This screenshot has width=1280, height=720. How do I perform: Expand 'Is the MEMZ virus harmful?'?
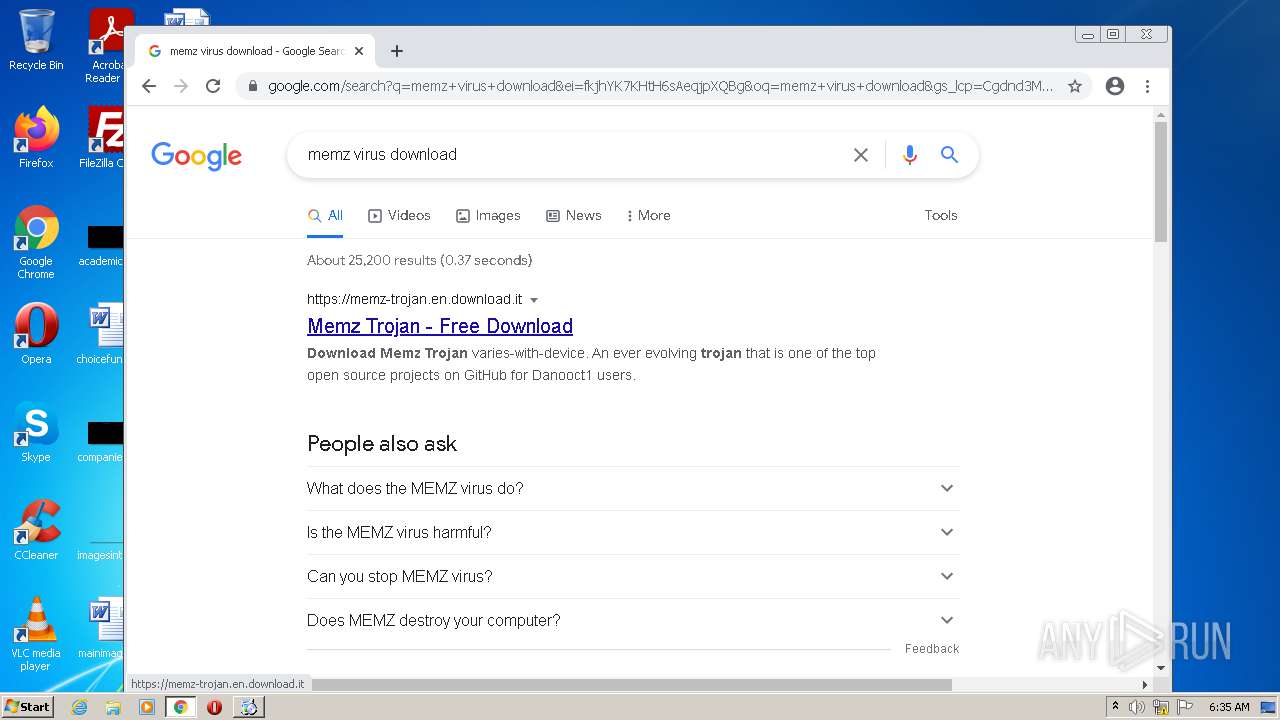tap(632, 532)
